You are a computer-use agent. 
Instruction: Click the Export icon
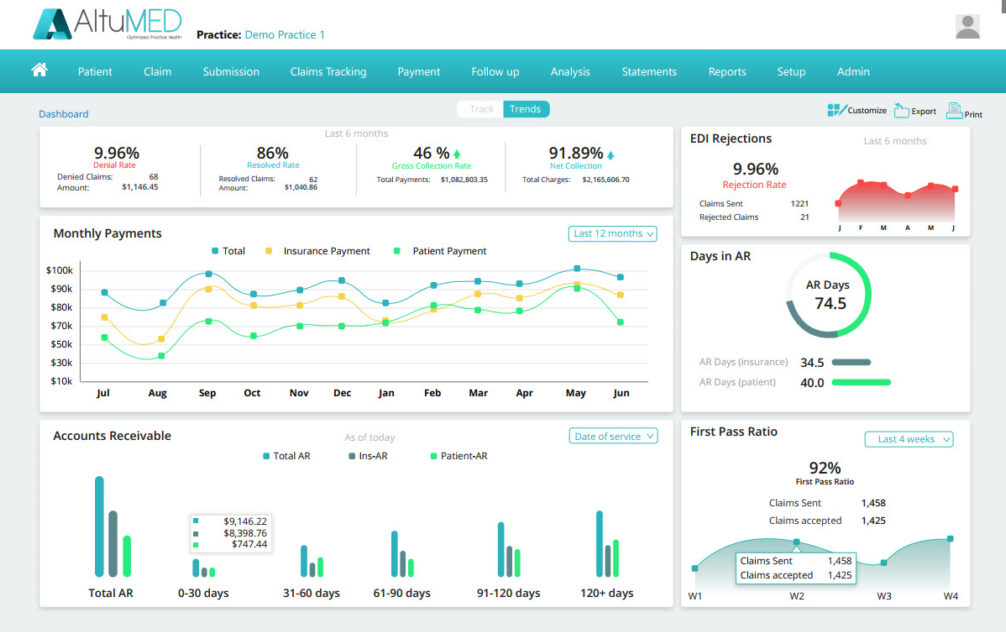(x=915, y=110)
